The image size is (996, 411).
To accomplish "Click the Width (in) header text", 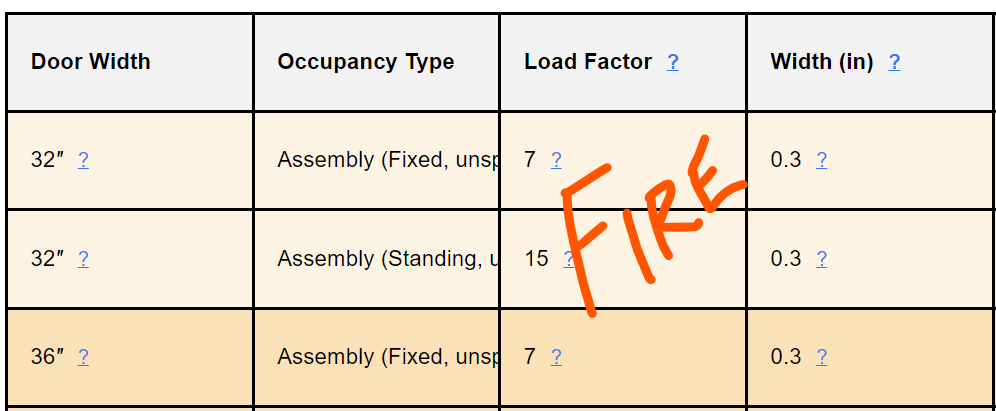I will coord(822,62).
